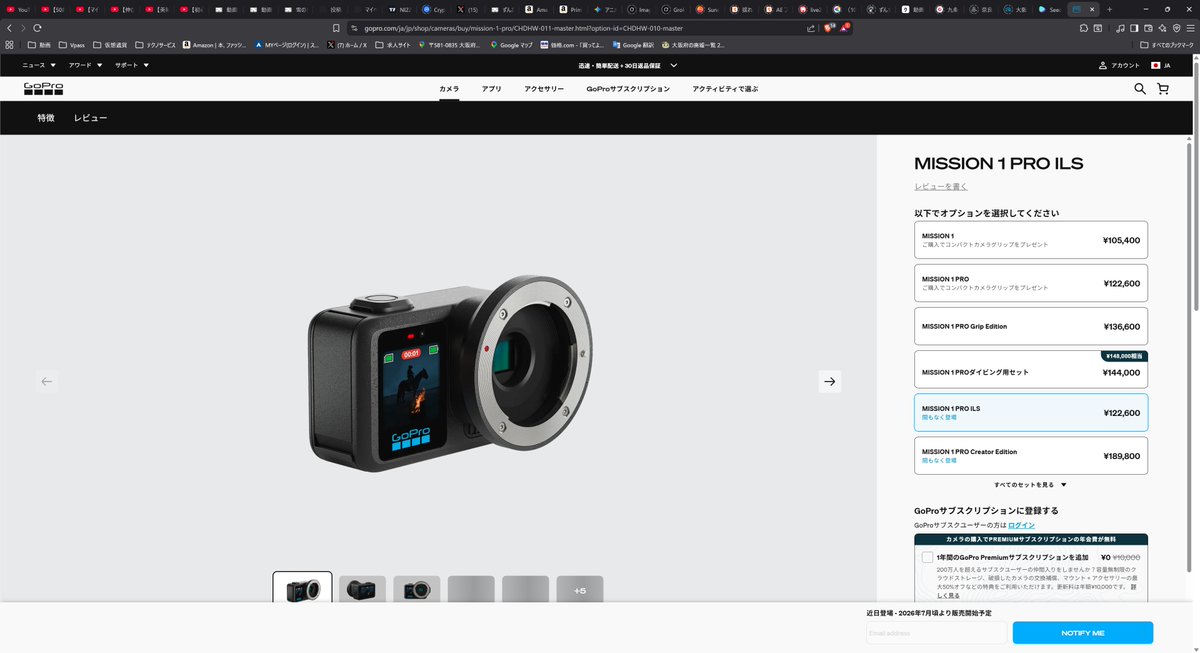The width and height of the screenshot is (1200, 653).
Task: Open the Brave Shields lion icon
Action: coord(829,28)
